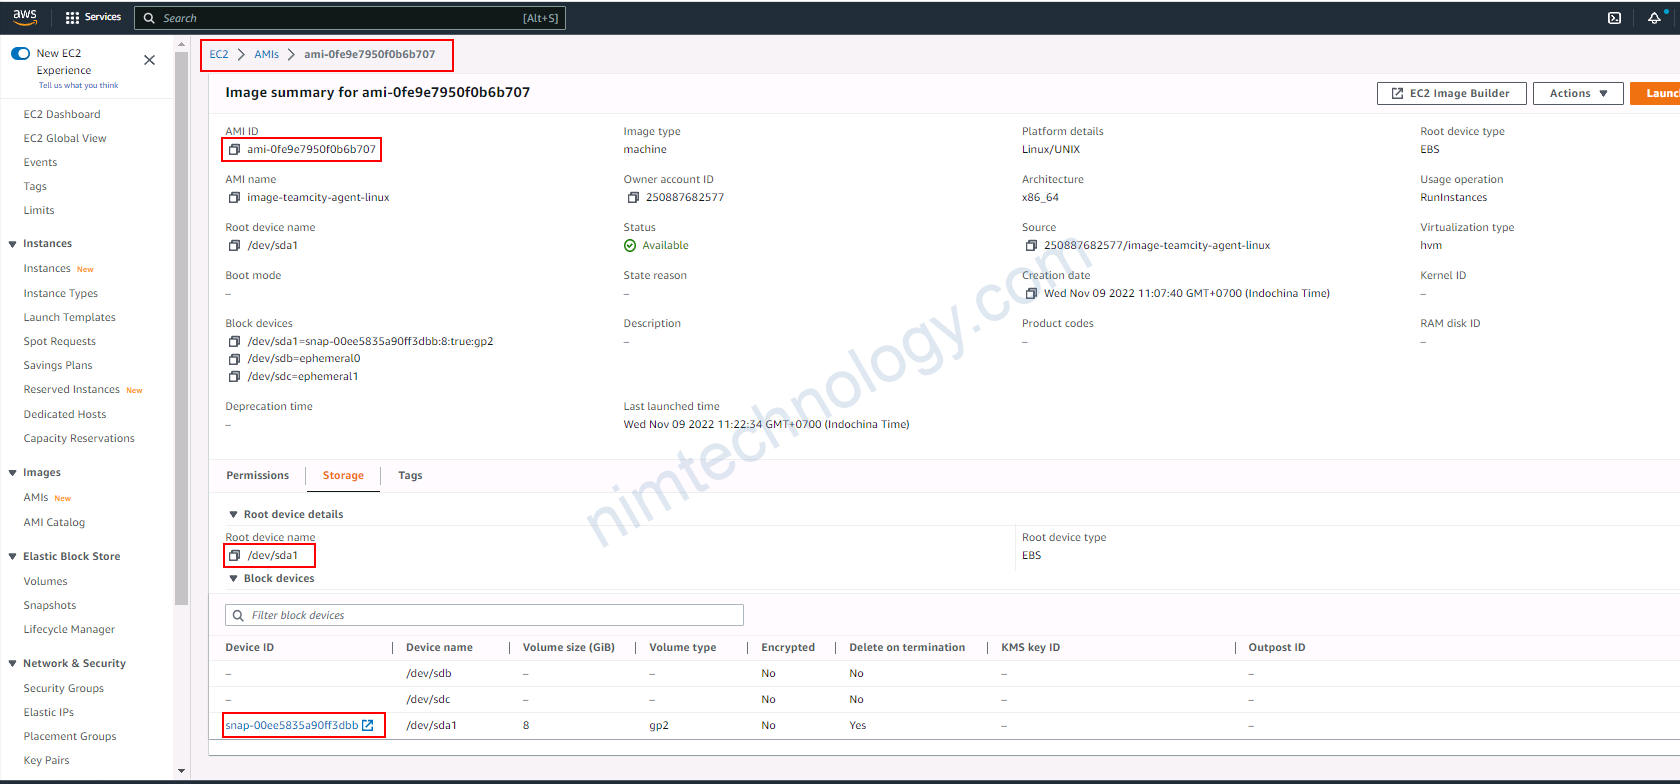Open EC2 Global View
1680x784 pixels.
[x=65, y=138]
